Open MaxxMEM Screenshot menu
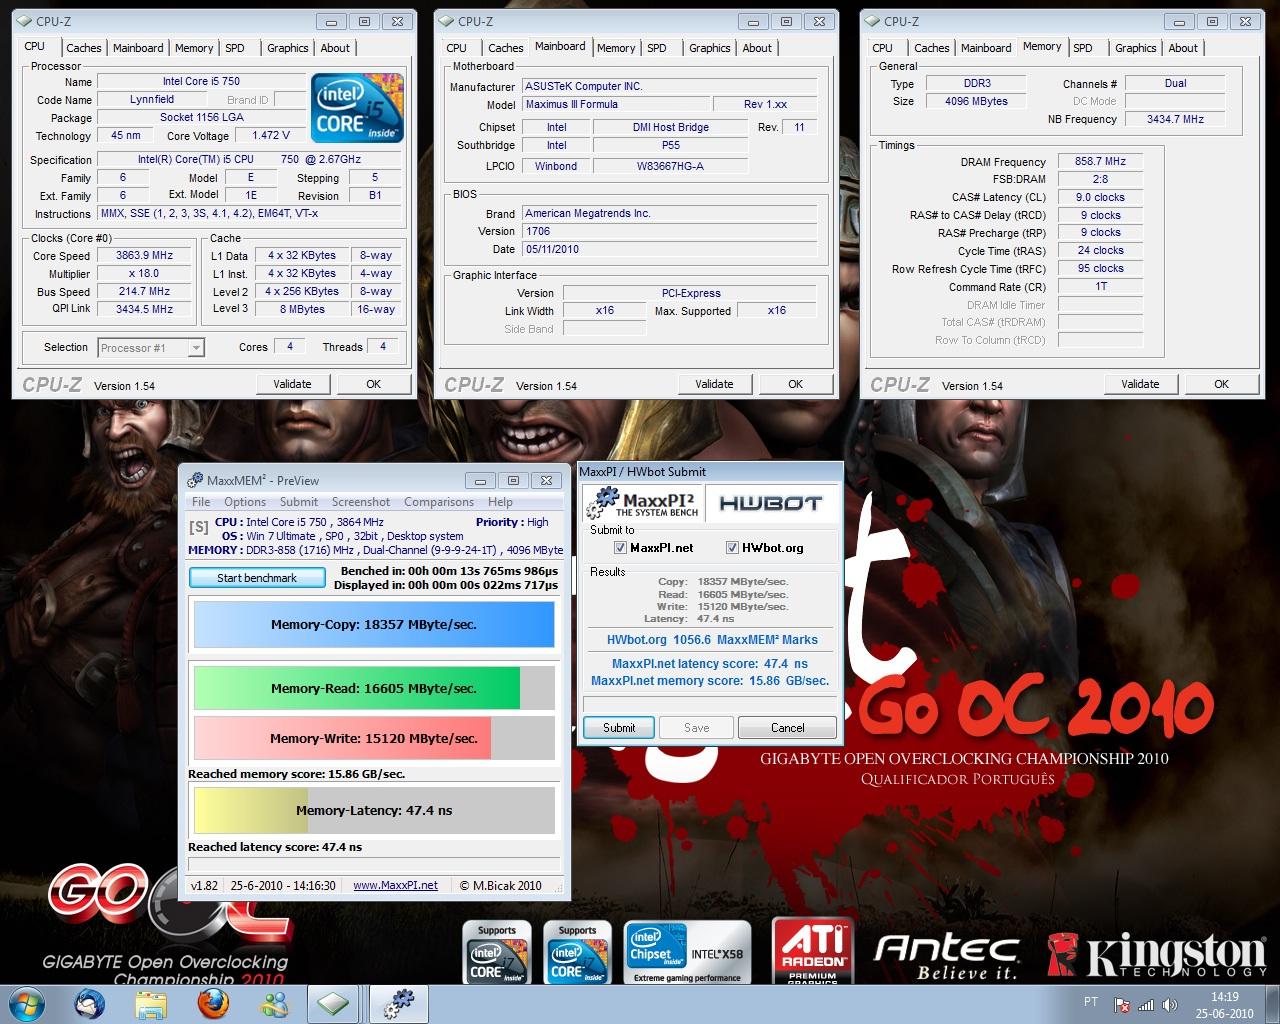The width and height of the screenshot is (1280, 1024). 361,502
